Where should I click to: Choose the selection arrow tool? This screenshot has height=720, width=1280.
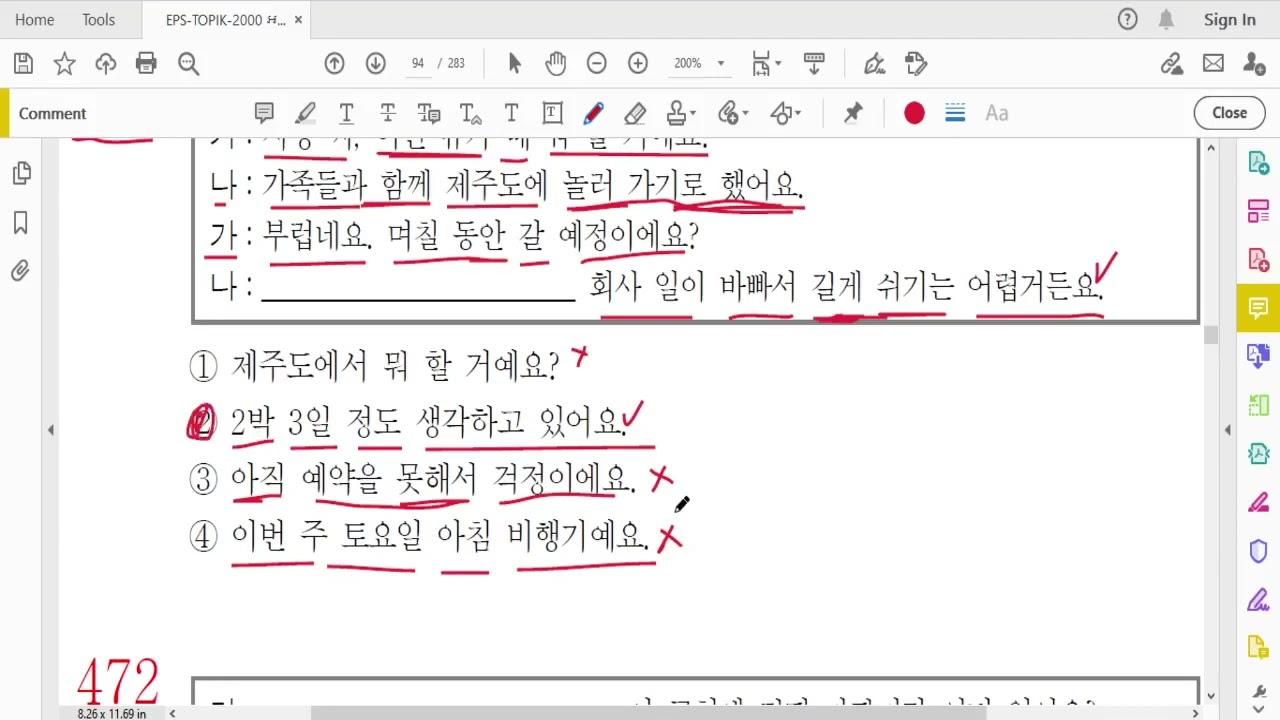pos(515,64)
